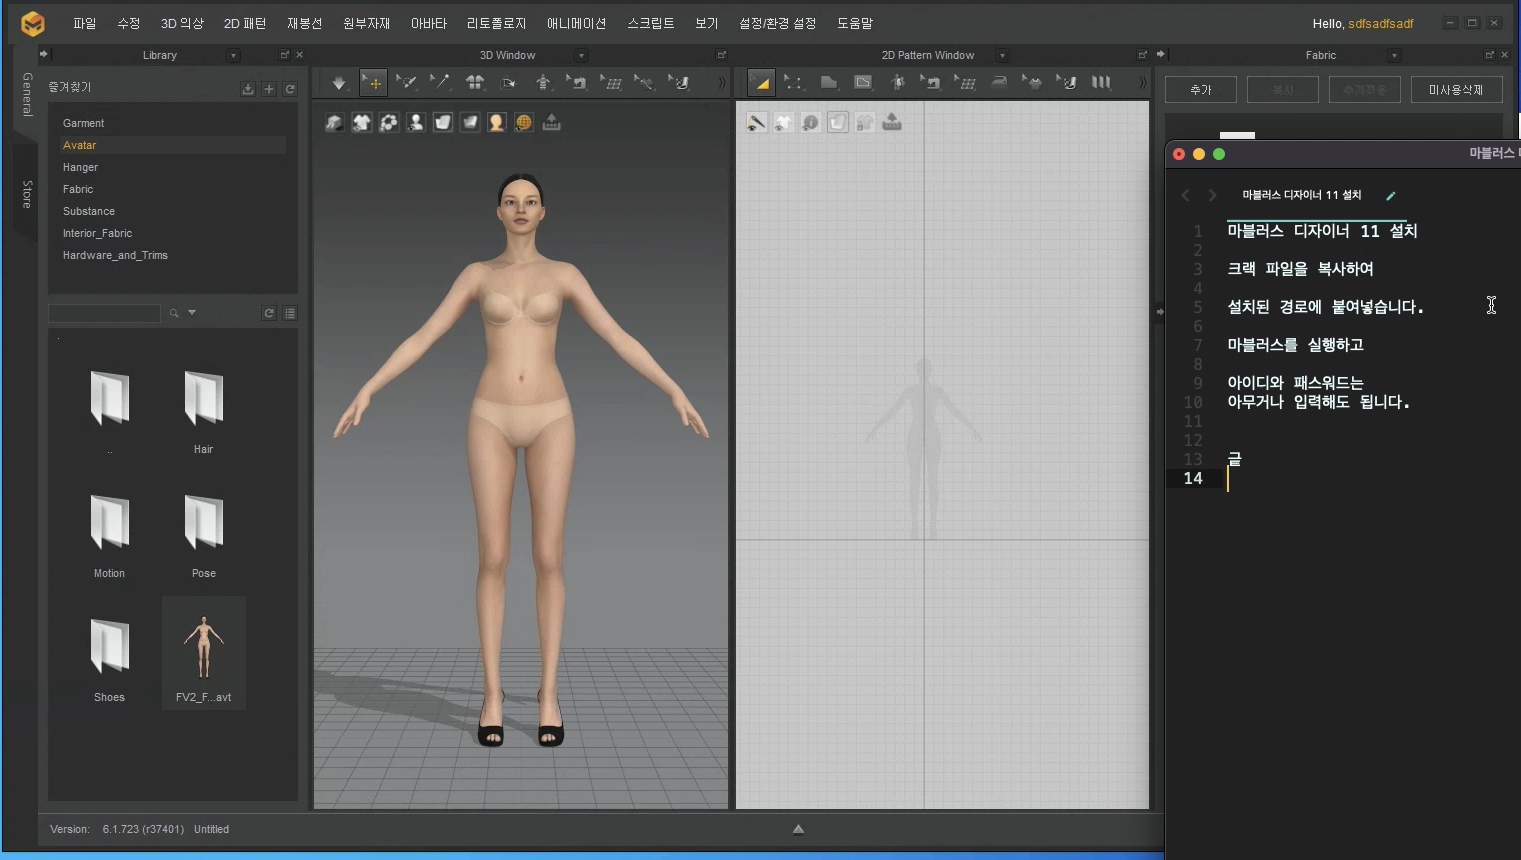This screenshot has height=860, width=1521.
Task: Select the texture grid tool in 2D toolbar
Action: pyautogui.click(x=965, y=83)
